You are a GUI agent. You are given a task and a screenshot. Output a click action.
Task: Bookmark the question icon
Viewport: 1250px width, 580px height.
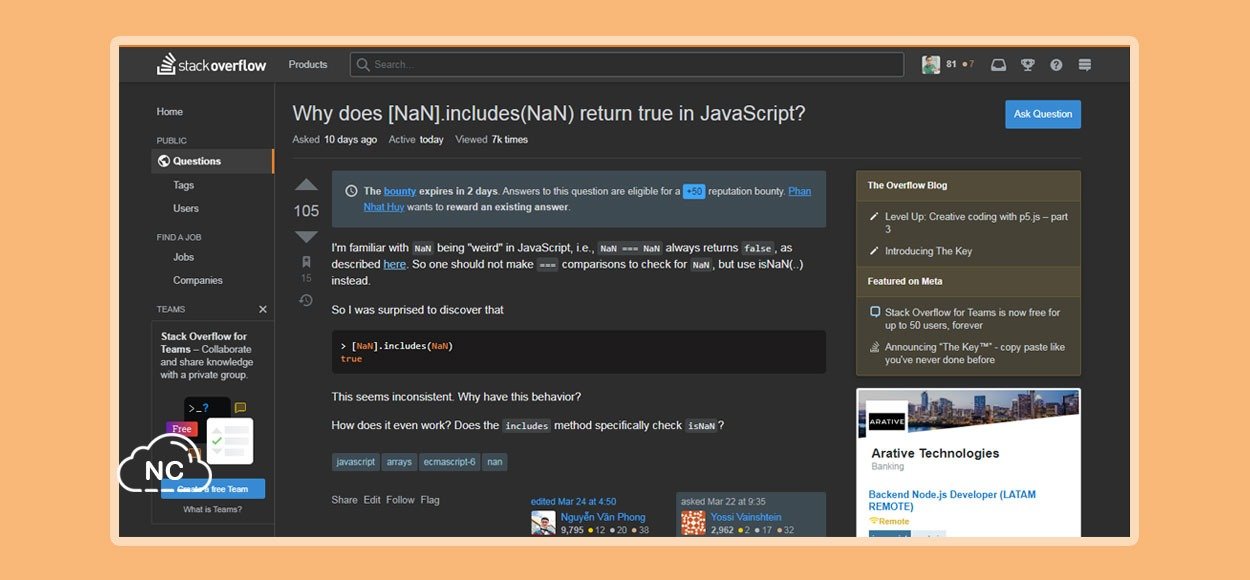coord(306,262)
